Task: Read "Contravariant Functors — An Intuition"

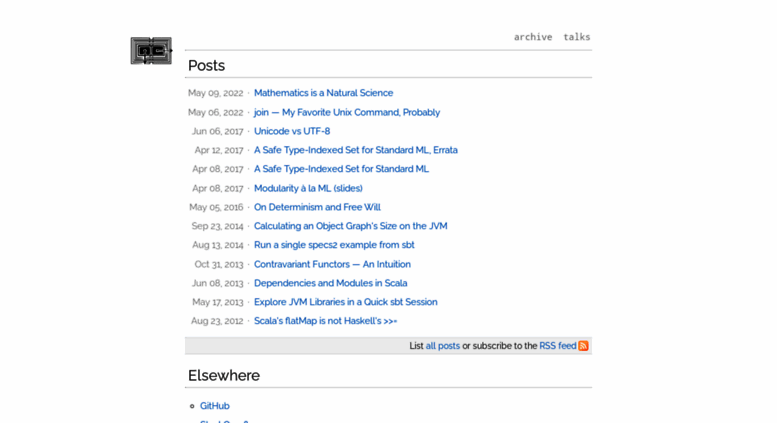Action: coord(332,264)
